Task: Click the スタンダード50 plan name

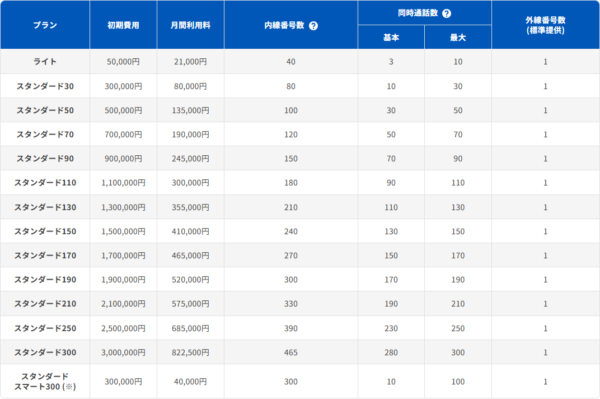Action: (x=45, y=110)
